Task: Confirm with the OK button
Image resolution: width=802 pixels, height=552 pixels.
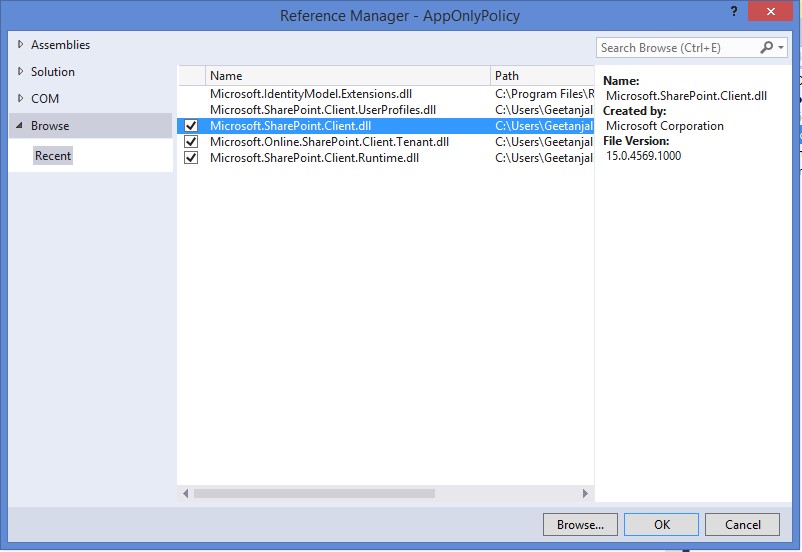Action: click(661, 524)
